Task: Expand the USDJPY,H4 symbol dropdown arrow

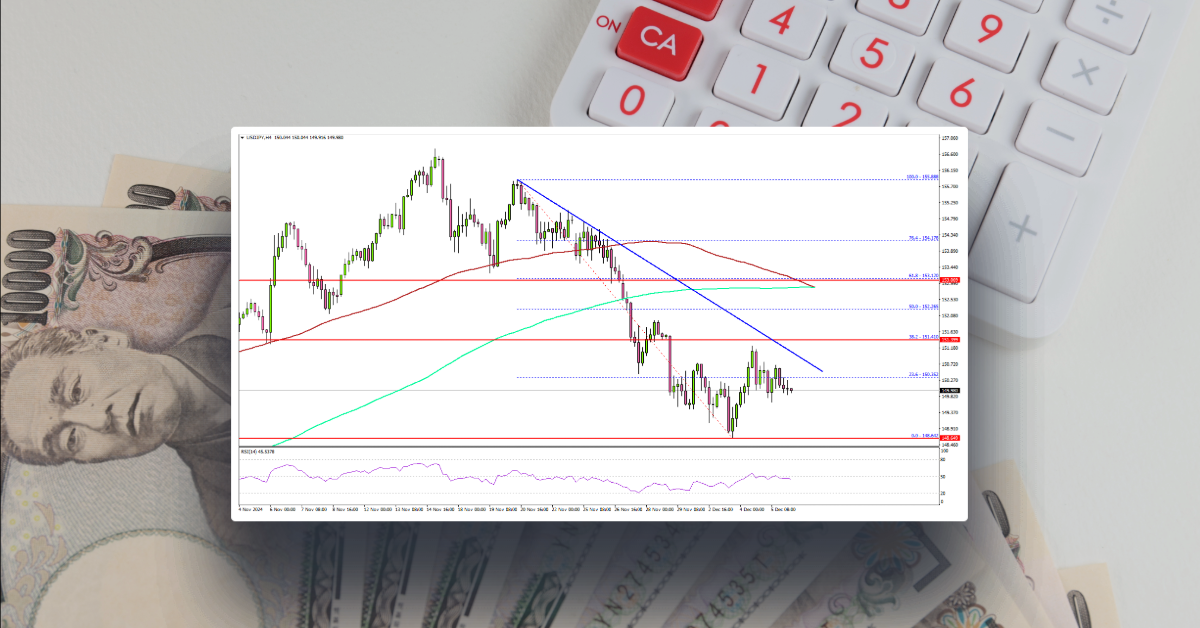Action: 242,138
